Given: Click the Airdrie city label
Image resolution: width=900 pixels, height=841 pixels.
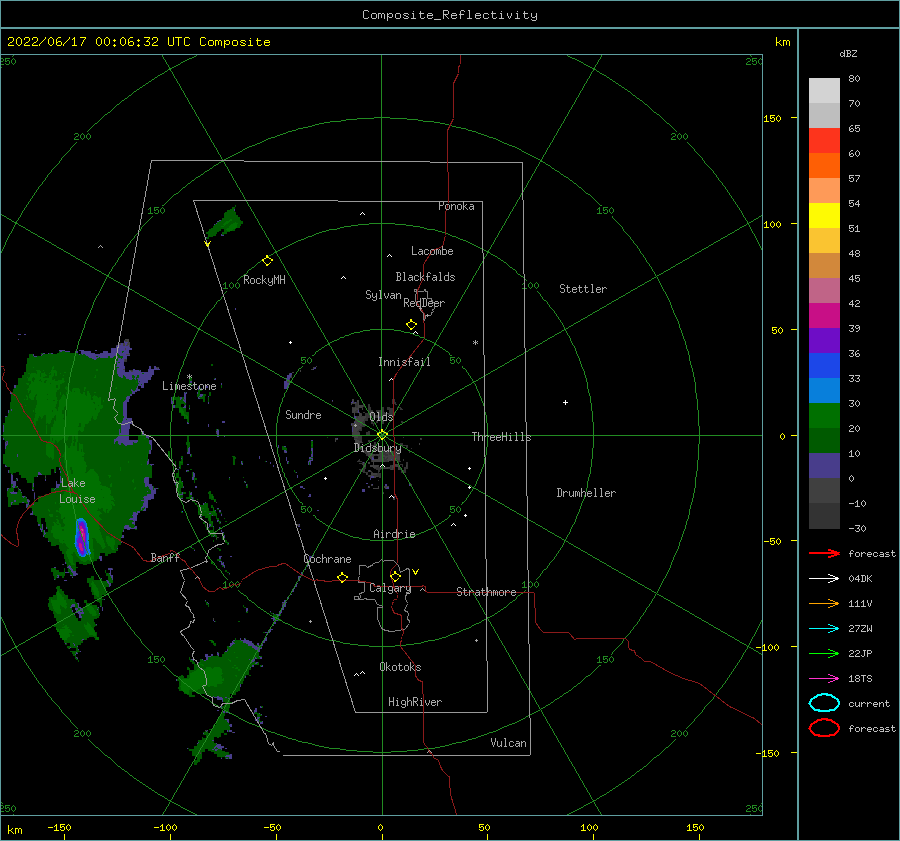Looking at the screenshot, I should [x=394, y=534].
